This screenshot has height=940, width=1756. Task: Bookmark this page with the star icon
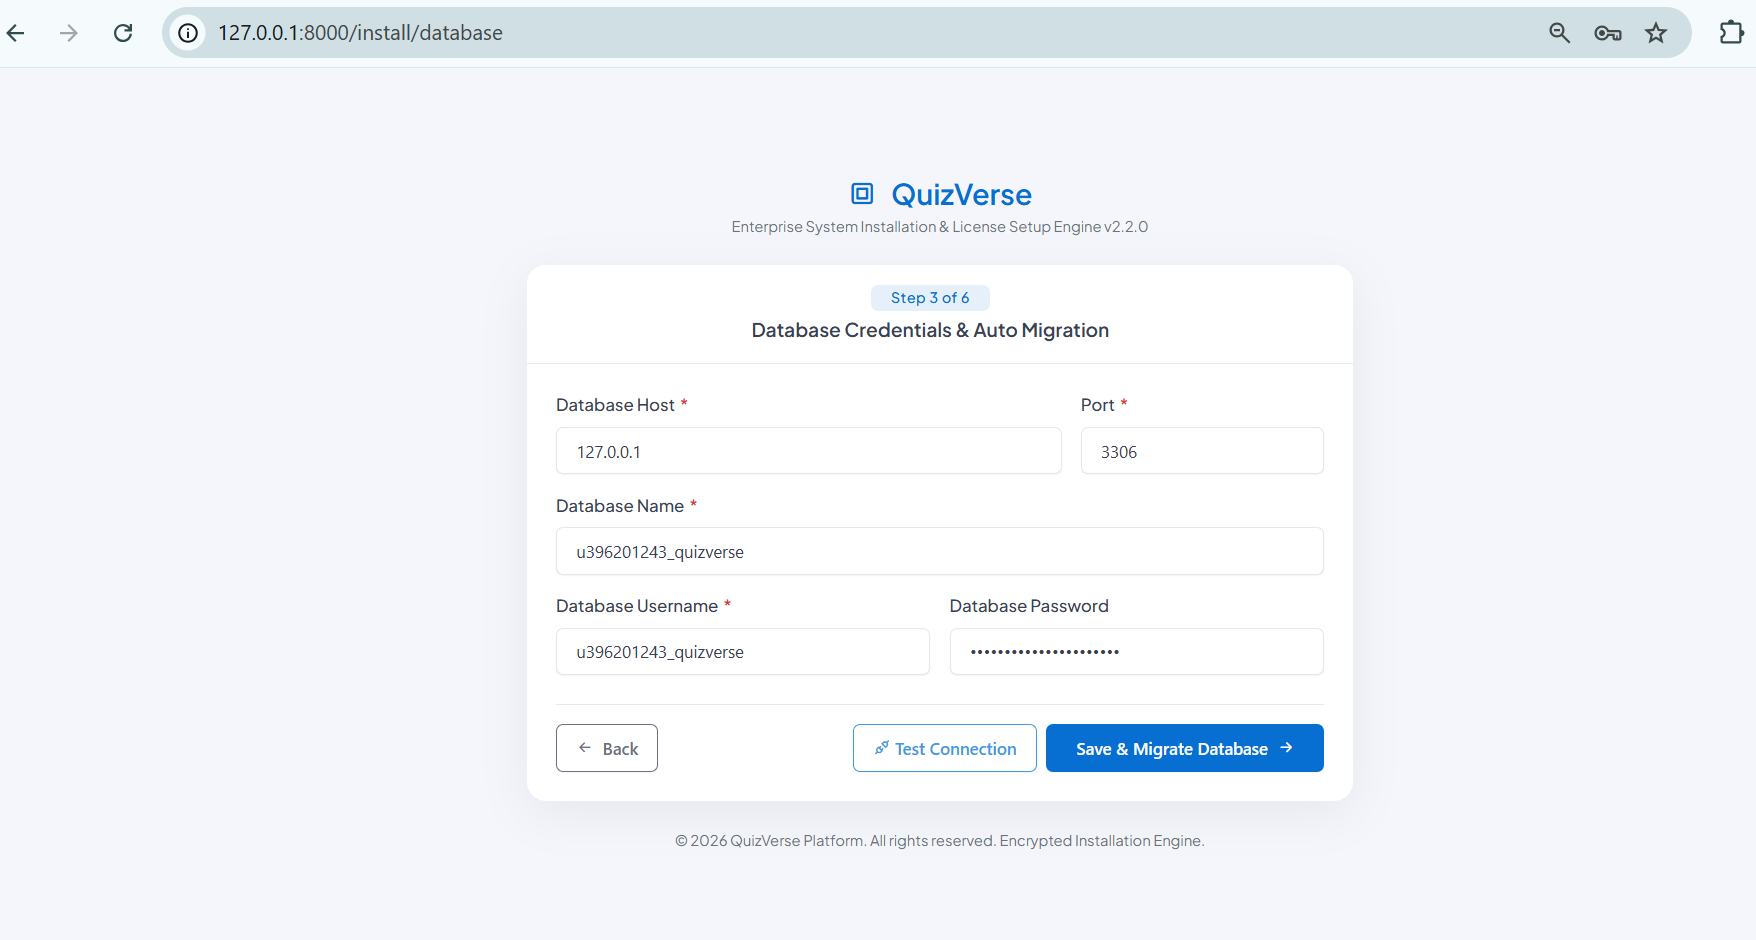[x=1656, y=33]
